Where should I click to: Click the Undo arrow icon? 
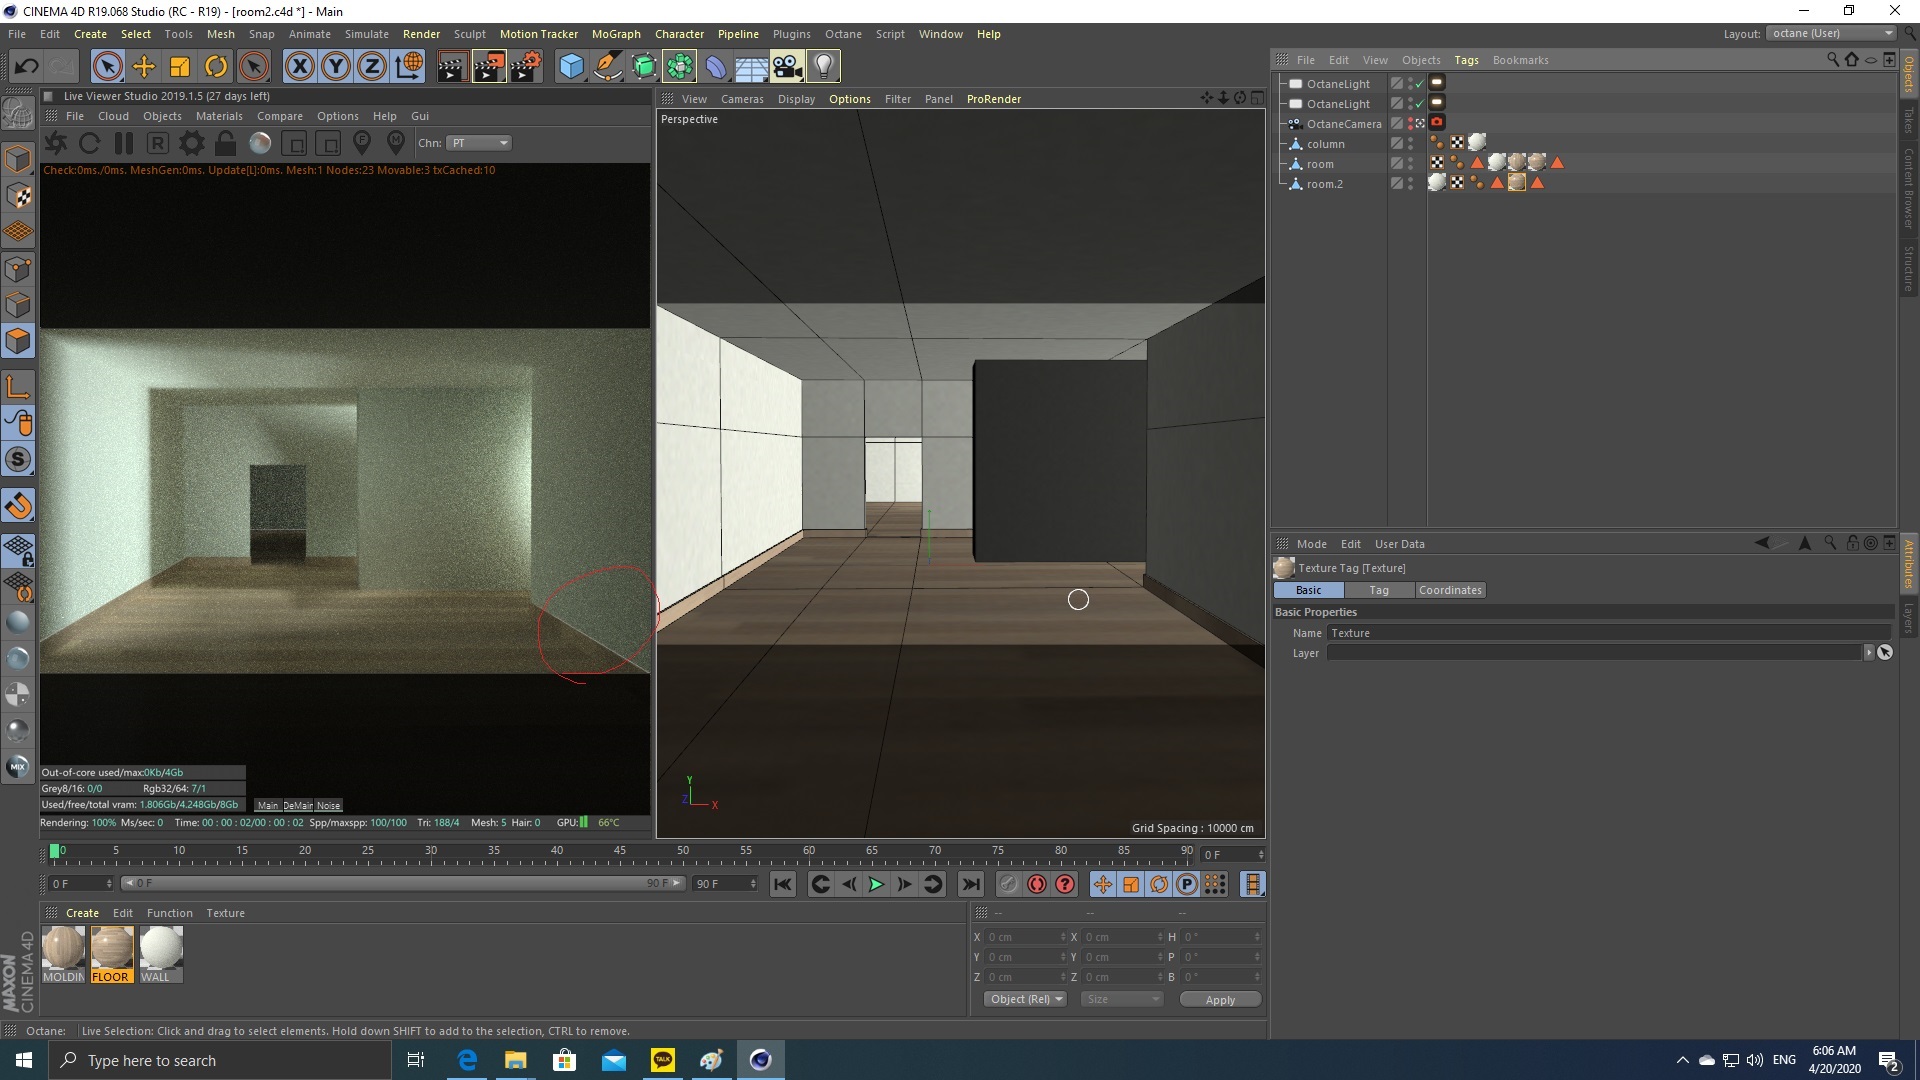(27, 67)
